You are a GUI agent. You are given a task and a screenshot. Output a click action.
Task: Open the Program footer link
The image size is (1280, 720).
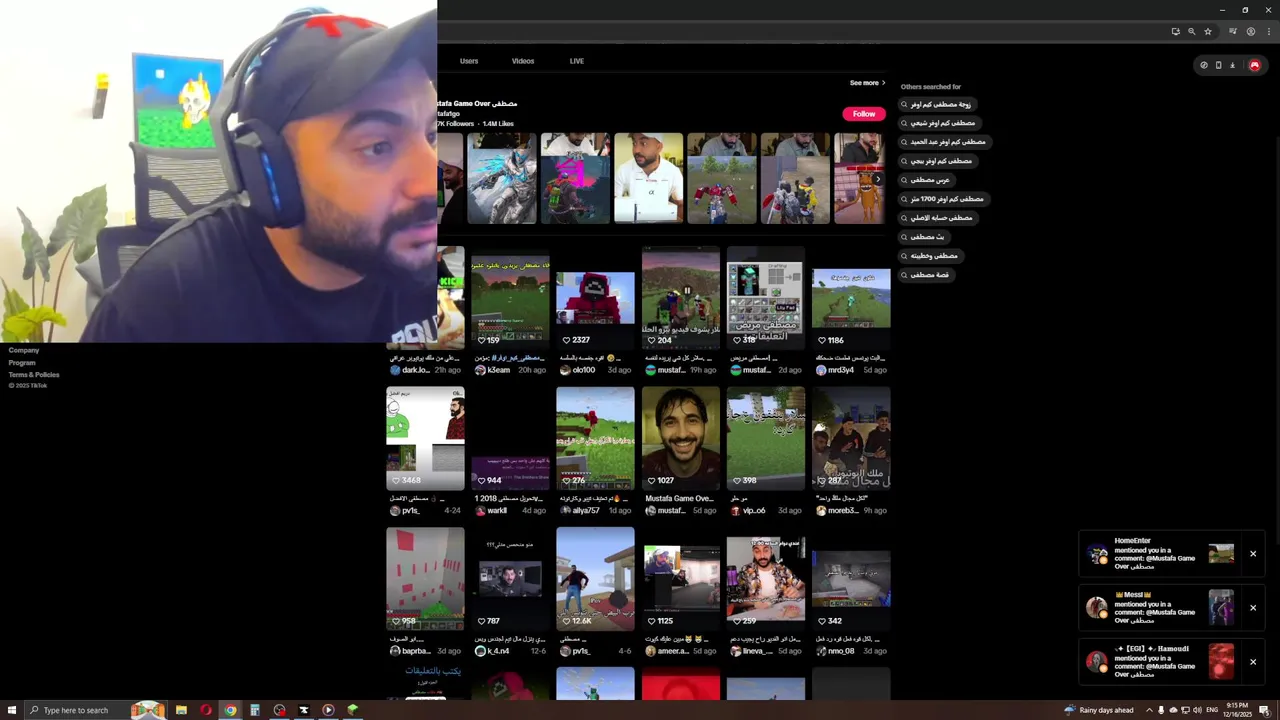(22, 362)
